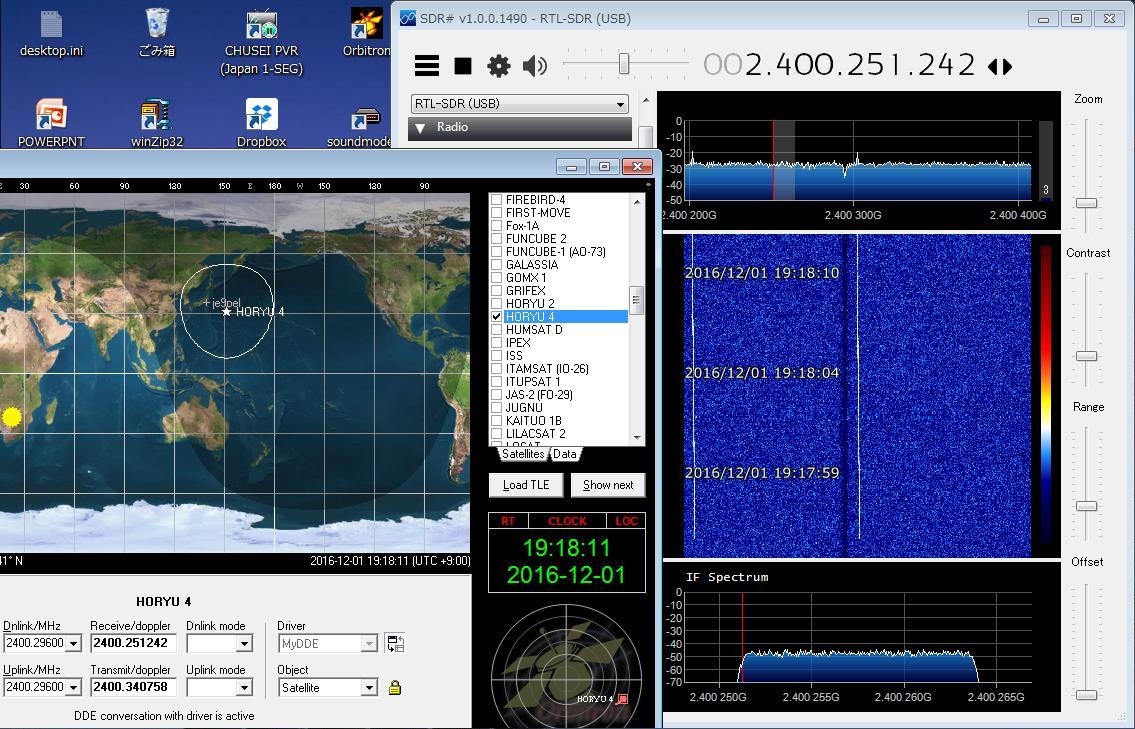Image resolution: width=1135 pixels, height=729 pixels.
Task: Click the je9pel station marker
Action: (x=207, y=303)
